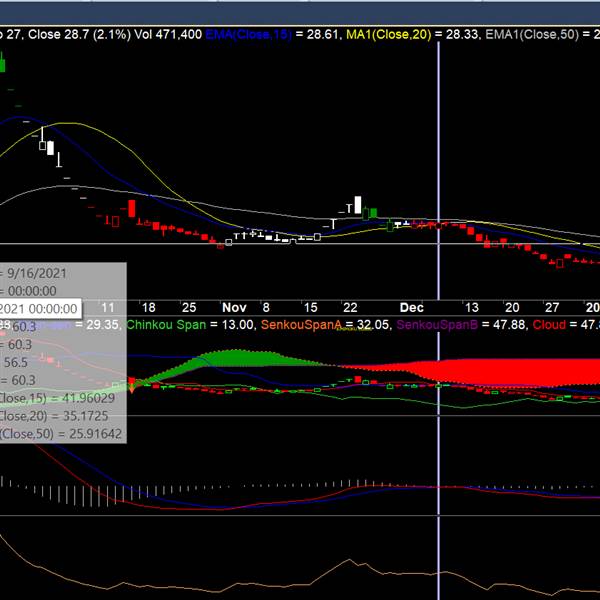Screen dimensions: 600x600
Task: Click the date axis label 8
Action: tap(266, 308)
